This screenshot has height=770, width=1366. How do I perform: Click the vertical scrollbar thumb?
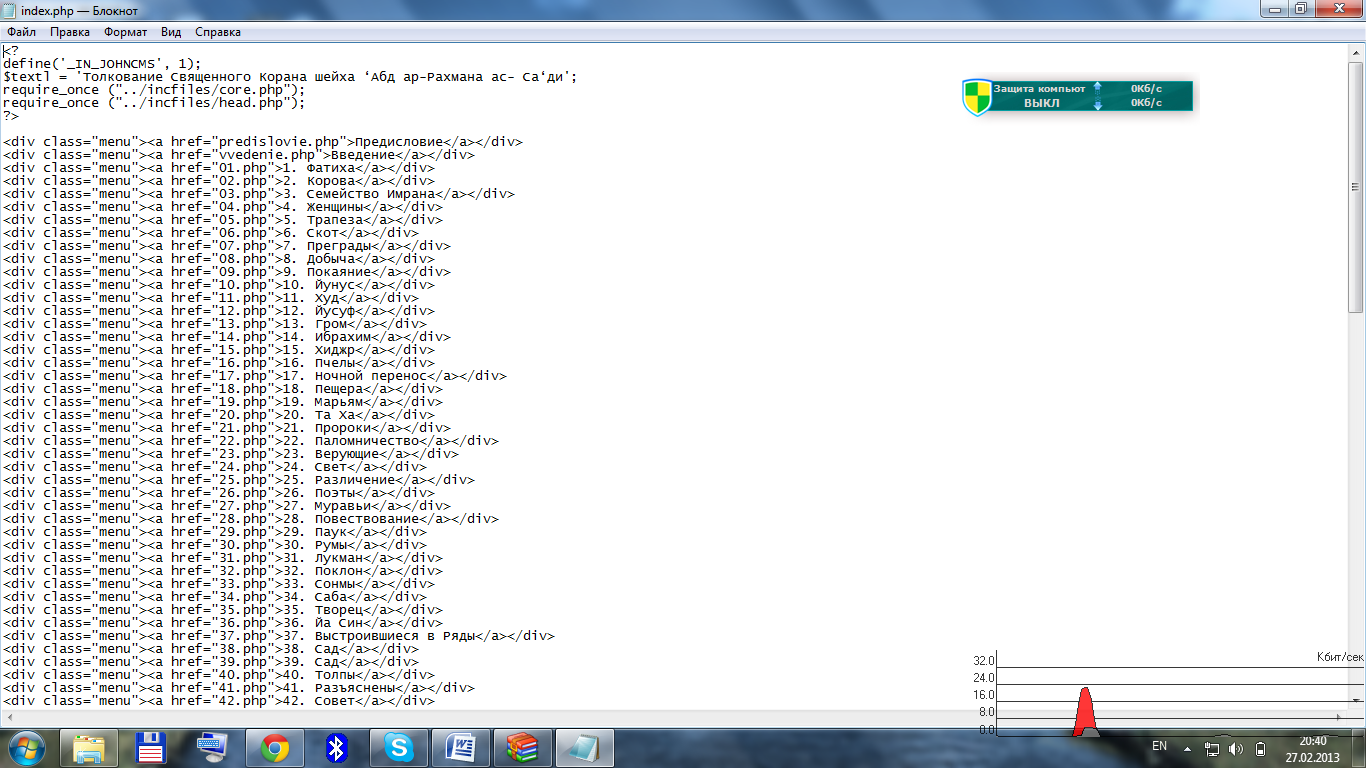tap(1356, 188)
